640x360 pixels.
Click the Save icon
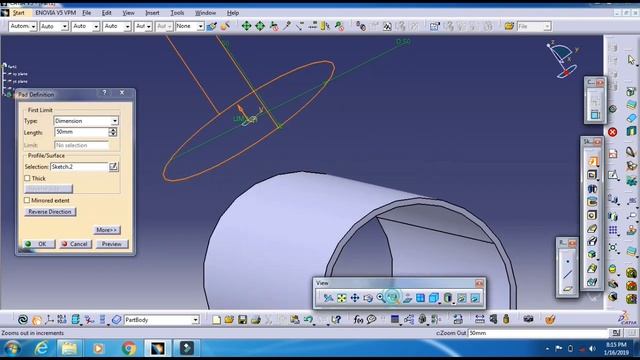point(242,320)
